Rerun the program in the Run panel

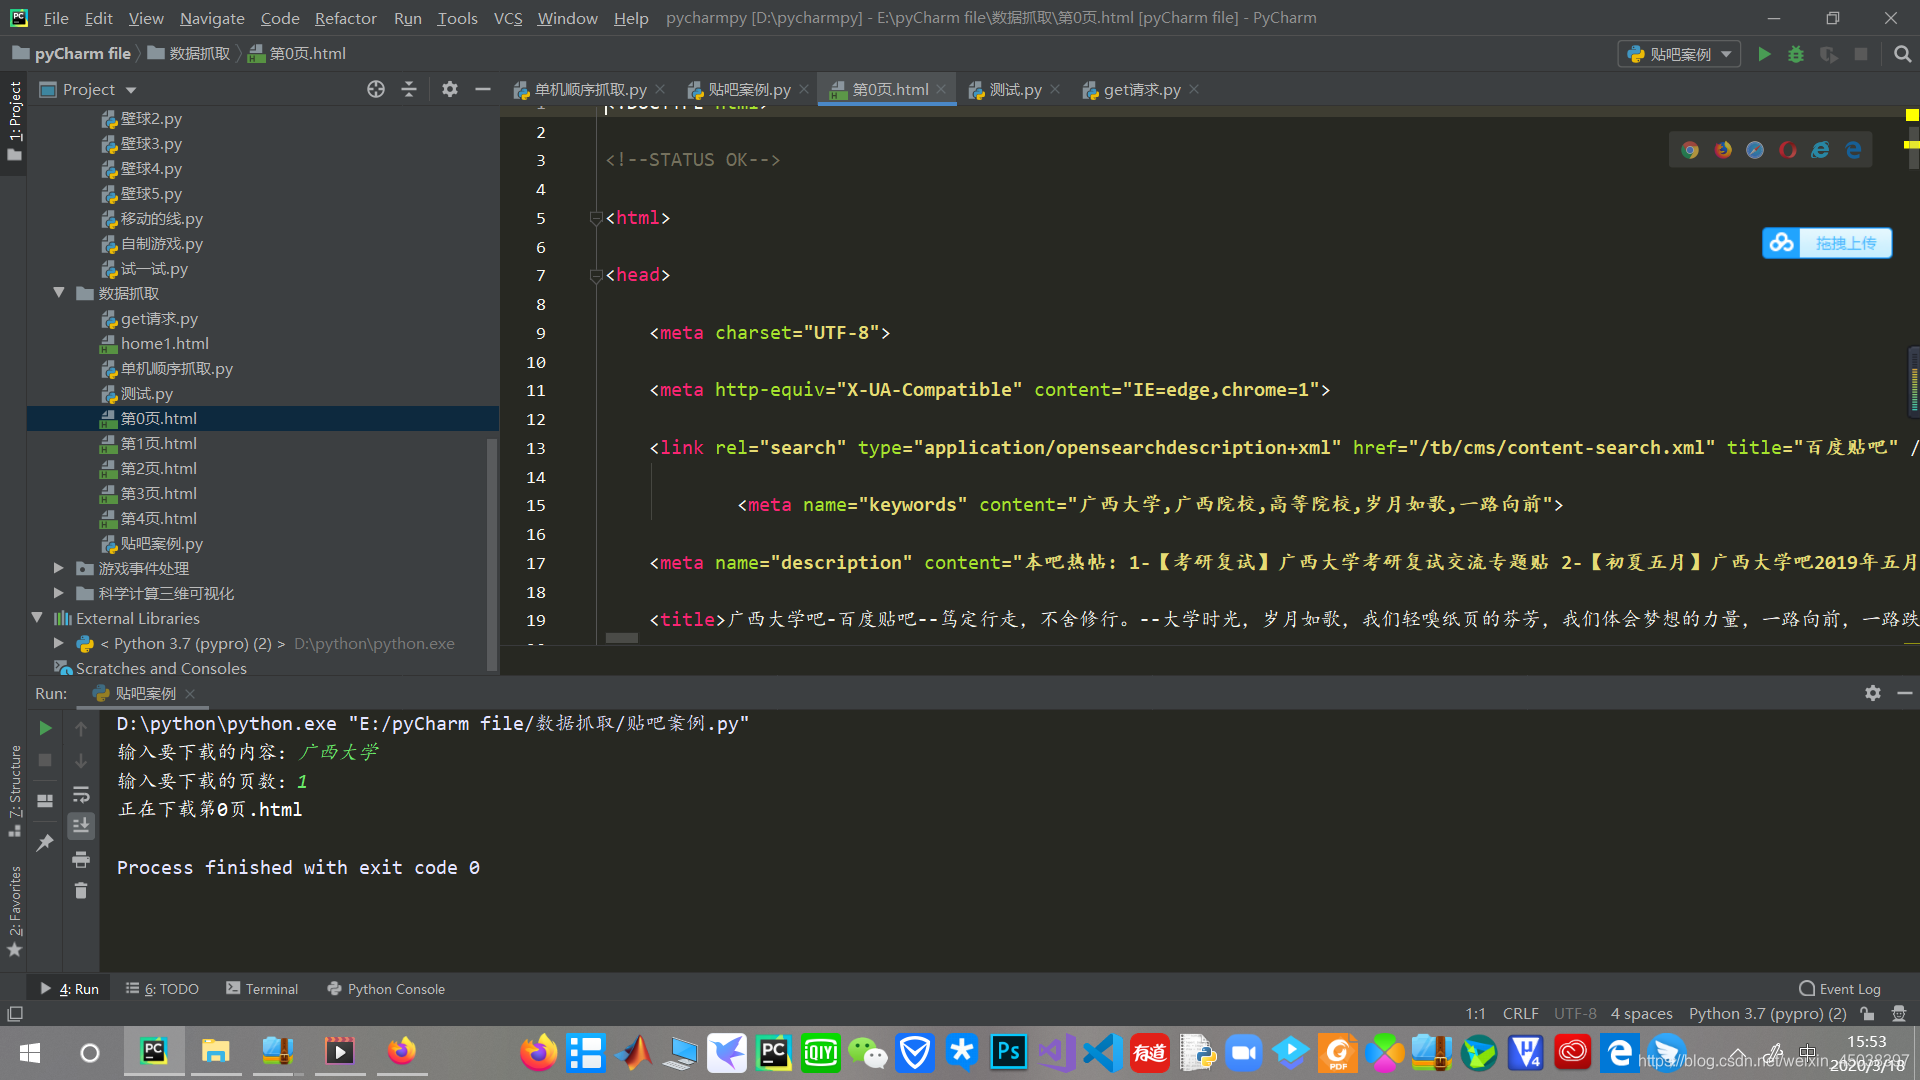coord(45,728)
